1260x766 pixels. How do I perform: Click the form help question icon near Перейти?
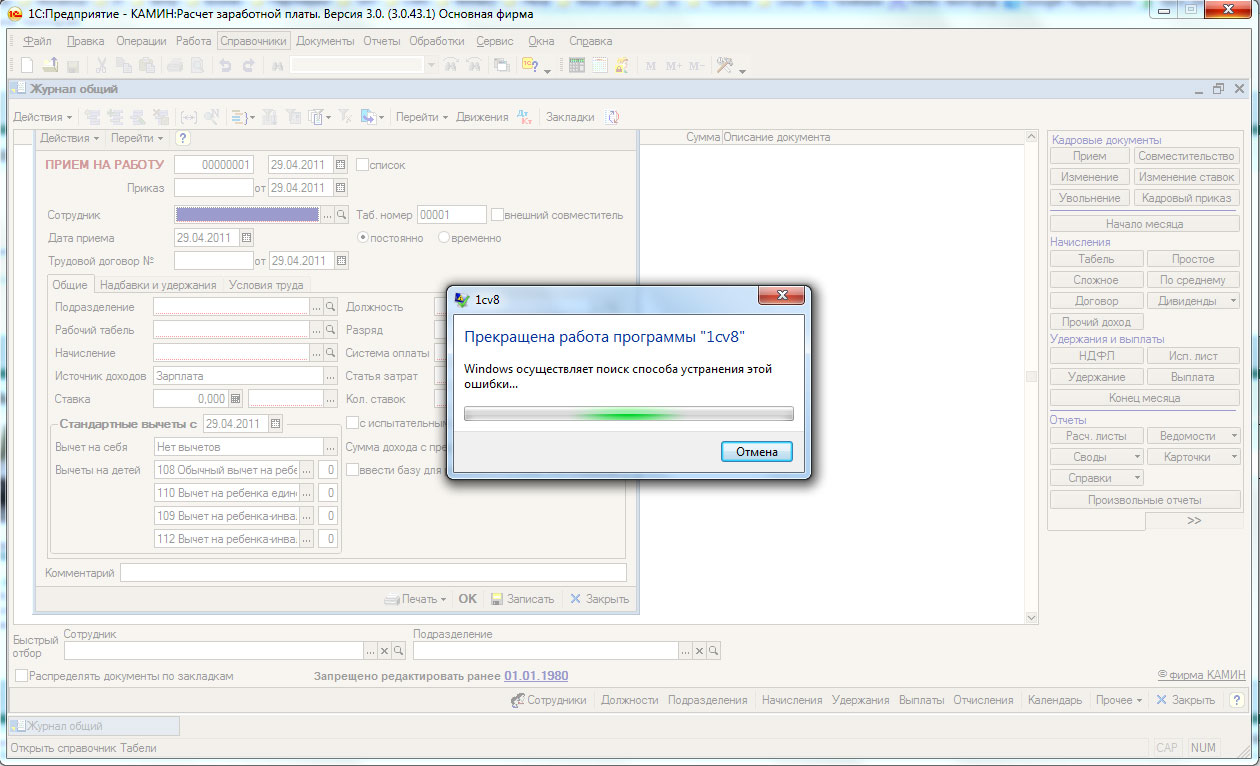(183, 138)
